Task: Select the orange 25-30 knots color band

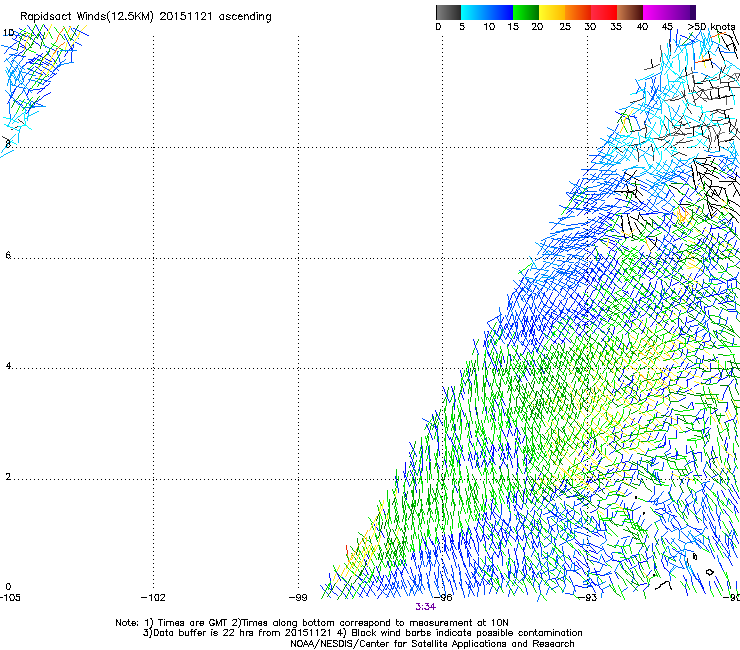Action: [x=578, y=12]
